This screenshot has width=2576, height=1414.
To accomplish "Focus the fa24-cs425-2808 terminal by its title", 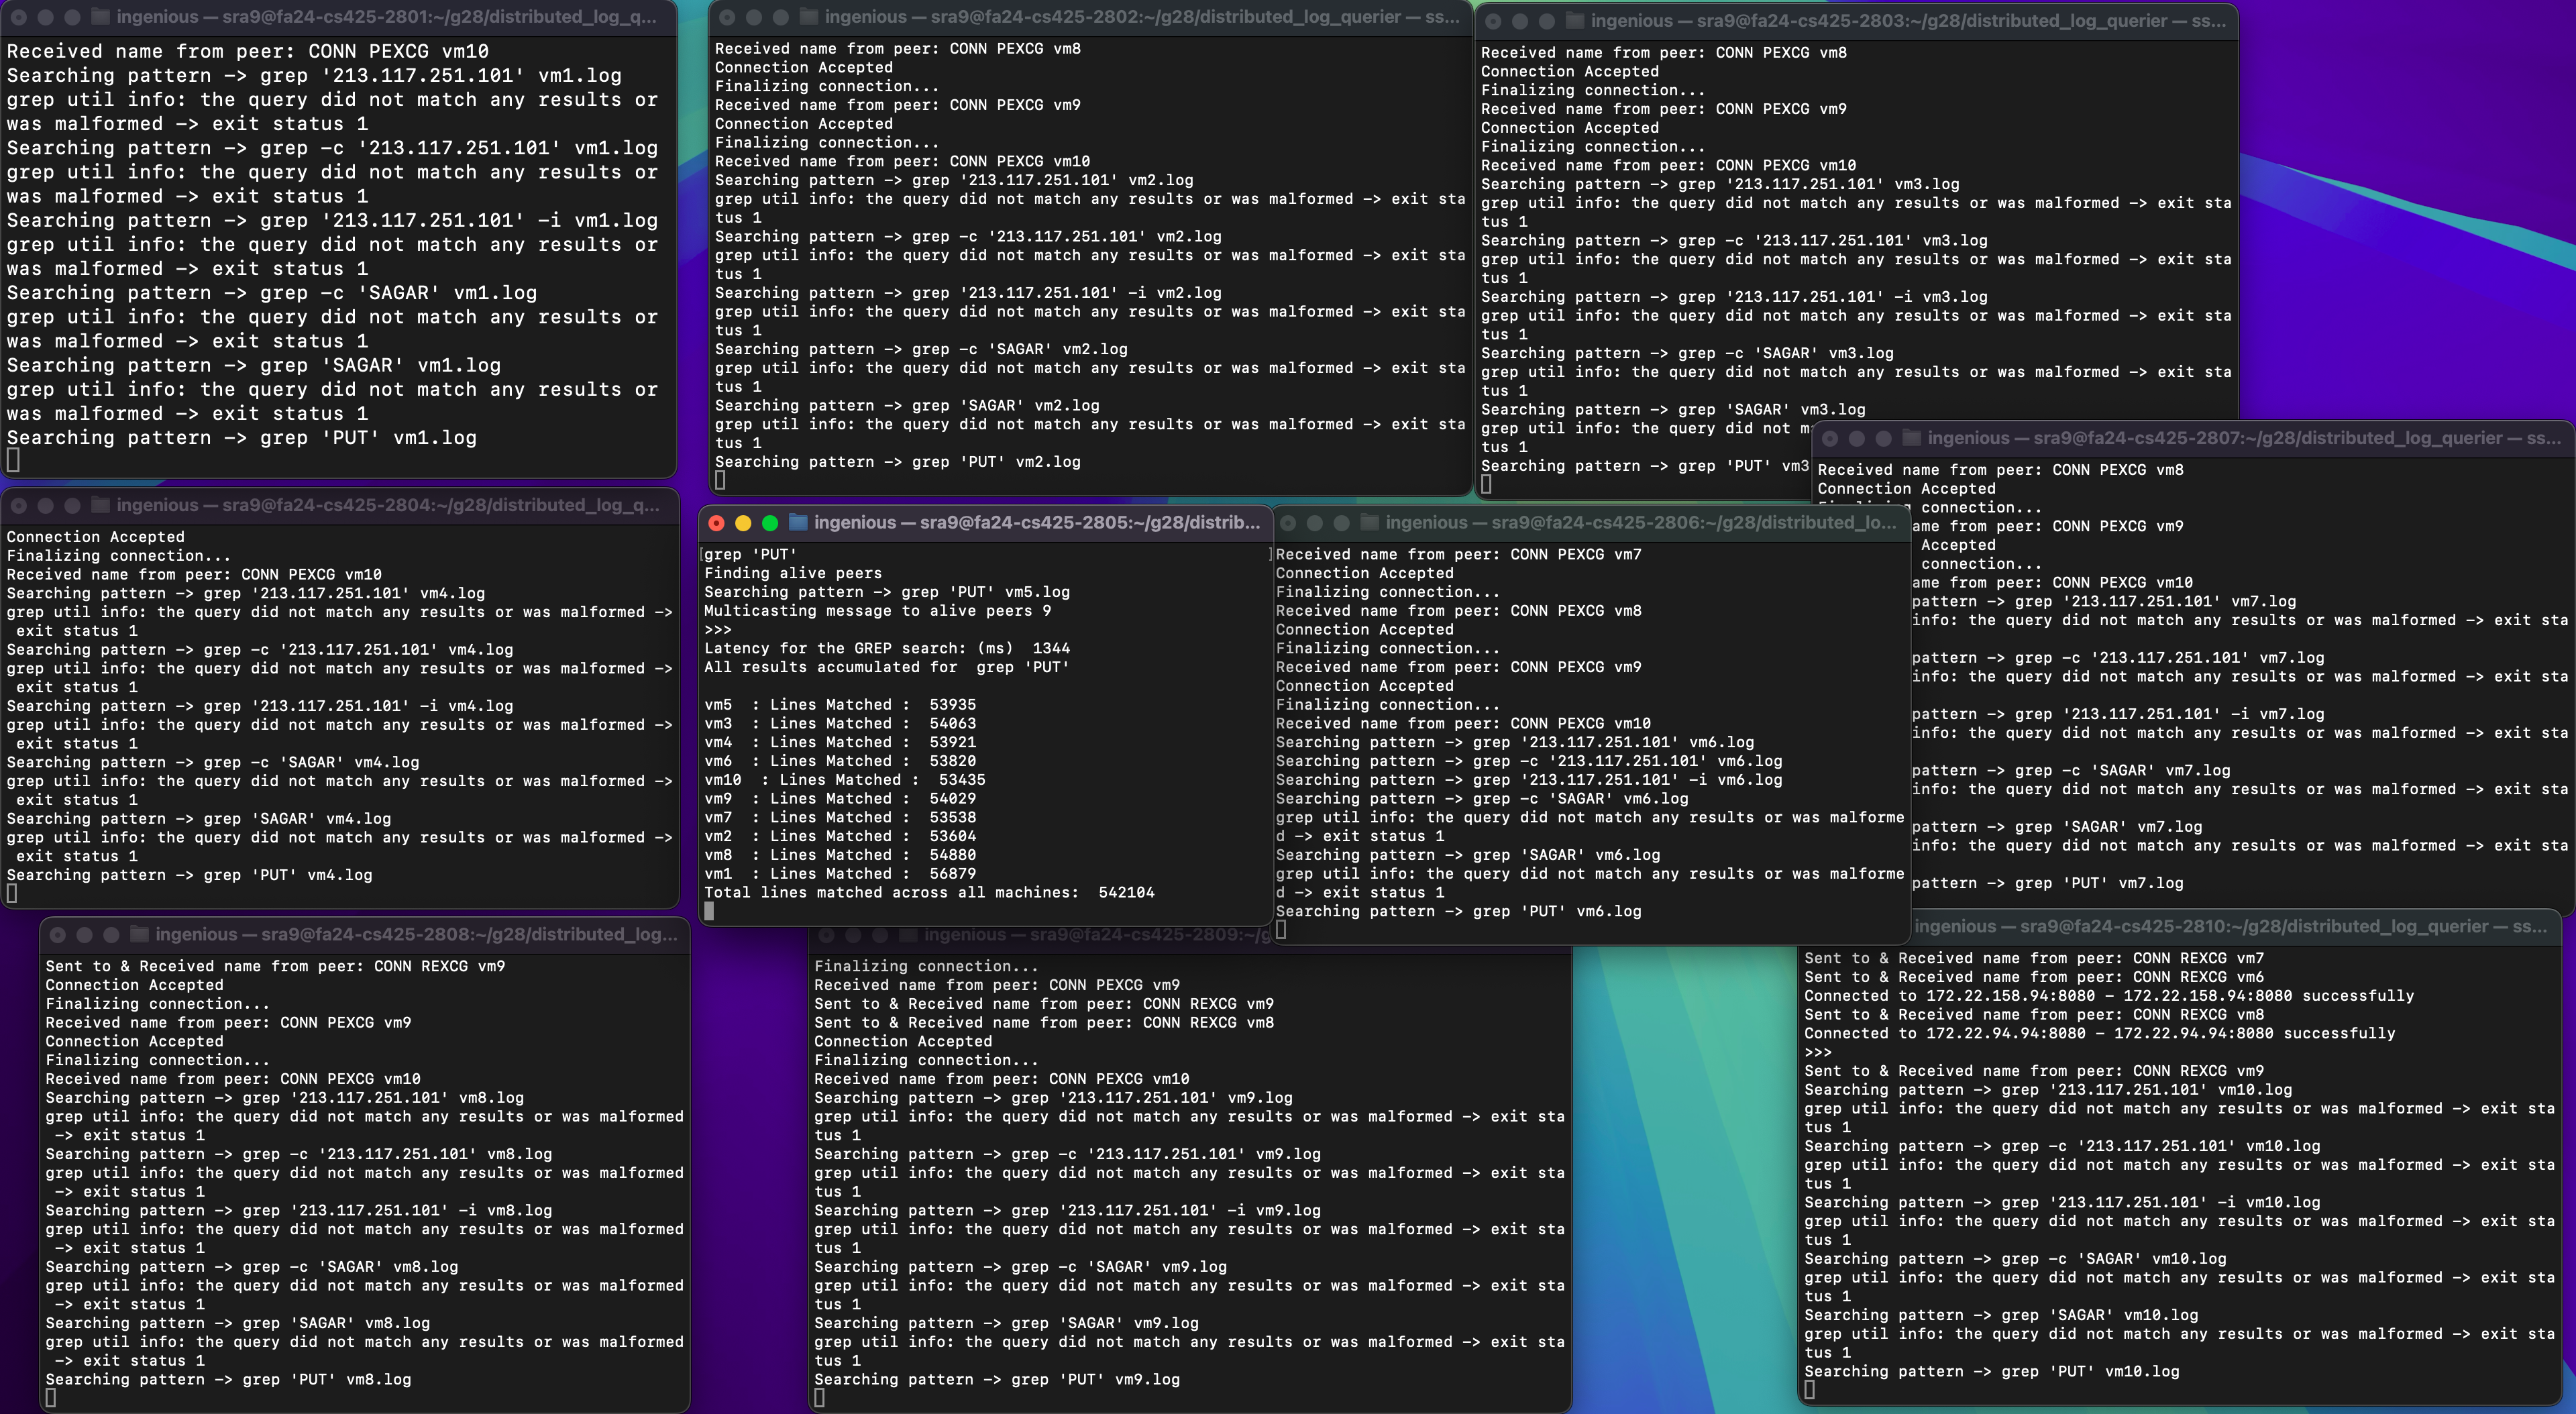I will (x=416, y=934).
